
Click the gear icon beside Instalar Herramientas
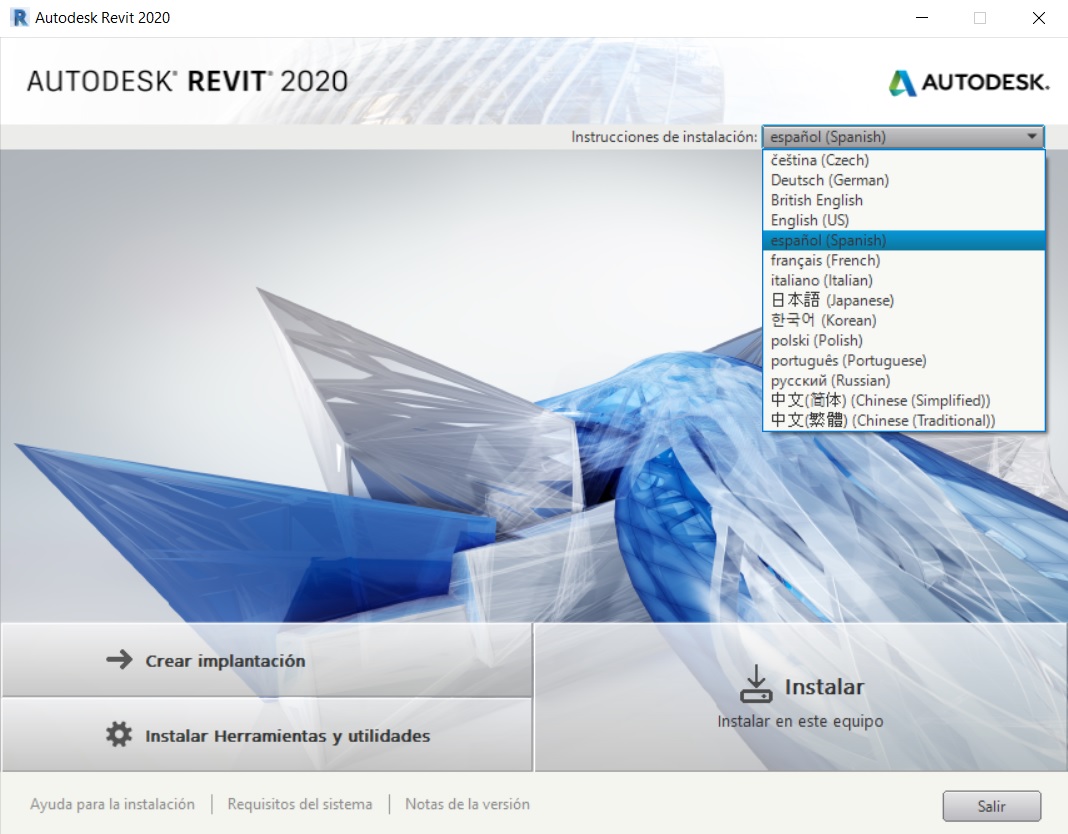tap(119, 735)
